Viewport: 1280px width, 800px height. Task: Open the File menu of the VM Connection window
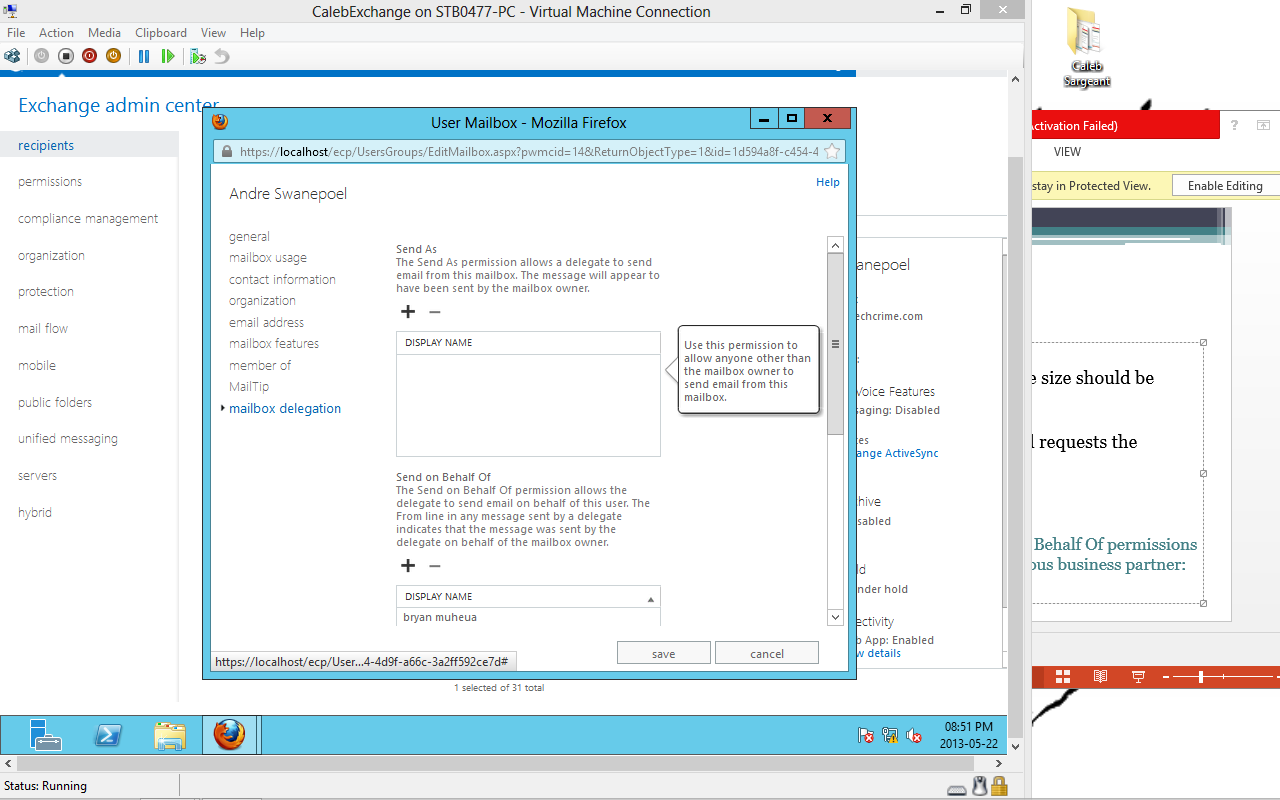[16, 33]
